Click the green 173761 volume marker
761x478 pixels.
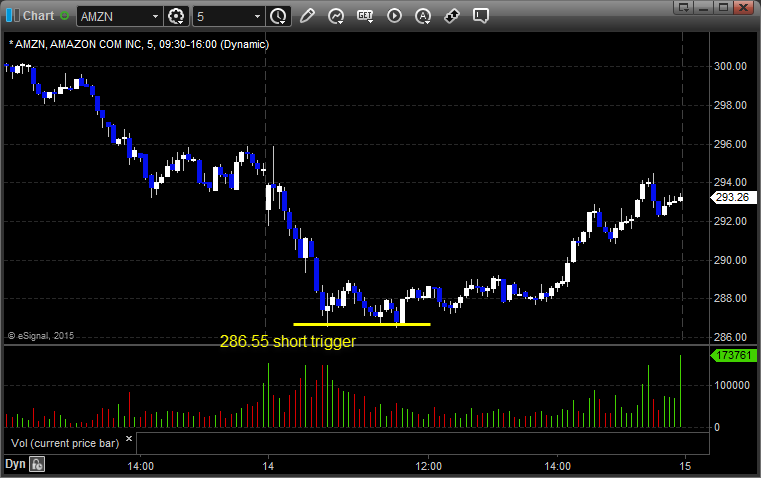pos(733,355)
